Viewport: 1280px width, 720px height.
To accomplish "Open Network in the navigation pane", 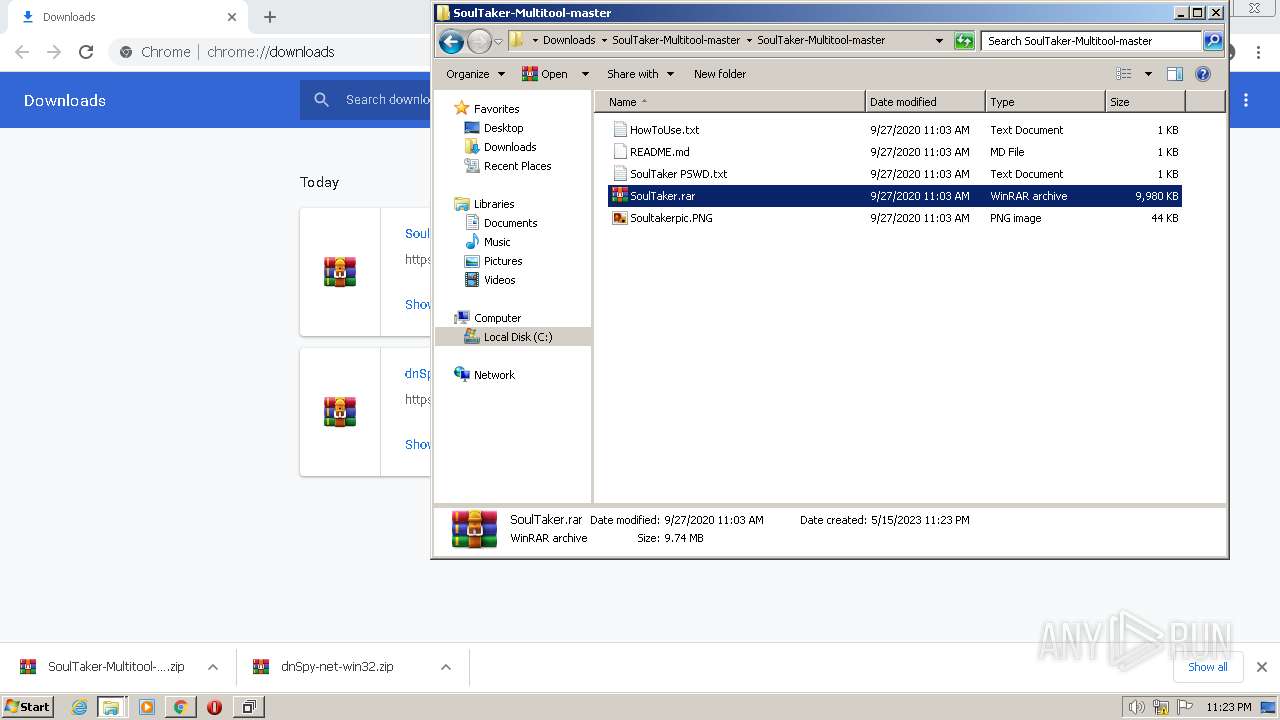I will point(494,375).
